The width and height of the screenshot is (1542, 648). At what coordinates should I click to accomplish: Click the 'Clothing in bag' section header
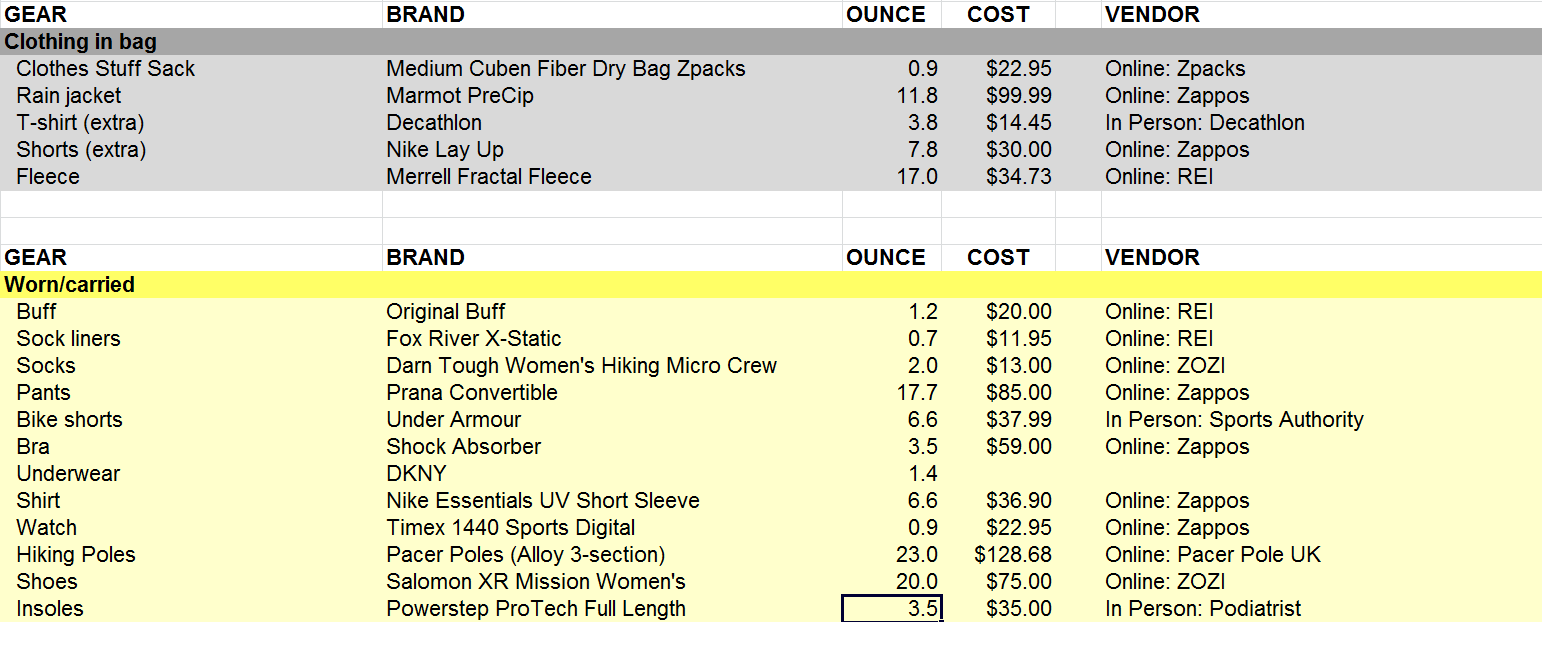[x=80, y=42]
